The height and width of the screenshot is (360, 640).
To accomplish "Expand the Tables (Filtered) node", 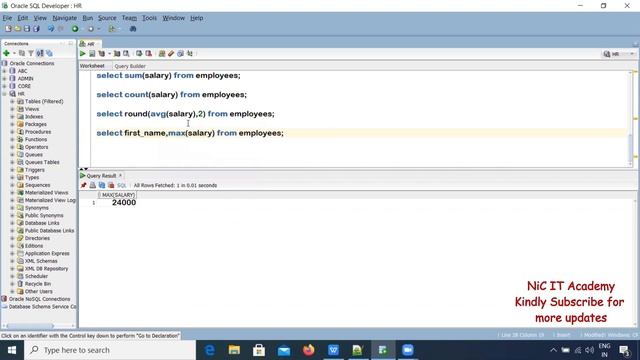I will pyautogui.click(x=12, y=101).
